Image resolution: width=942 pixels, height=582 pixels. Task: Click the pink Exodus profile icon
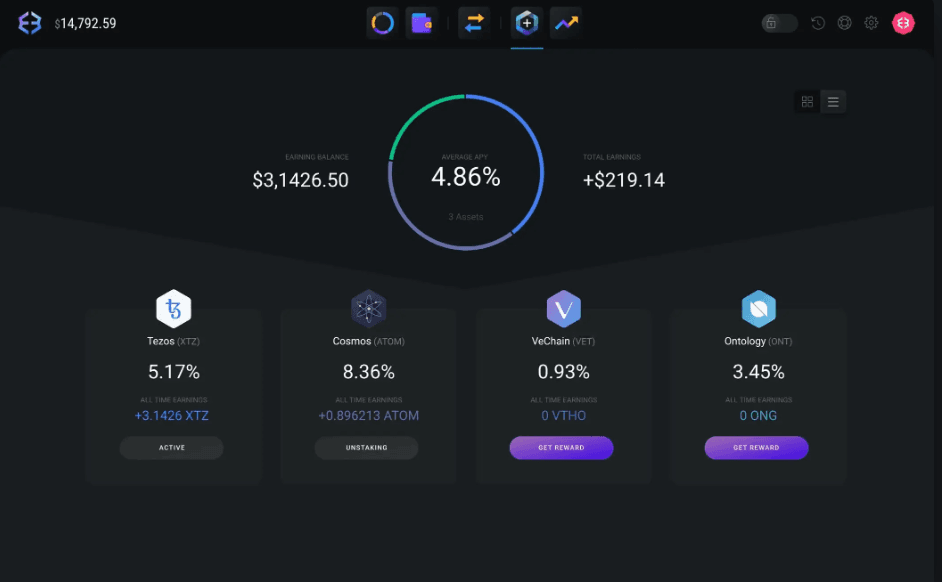pyautogui.click(x=903, y=23)
